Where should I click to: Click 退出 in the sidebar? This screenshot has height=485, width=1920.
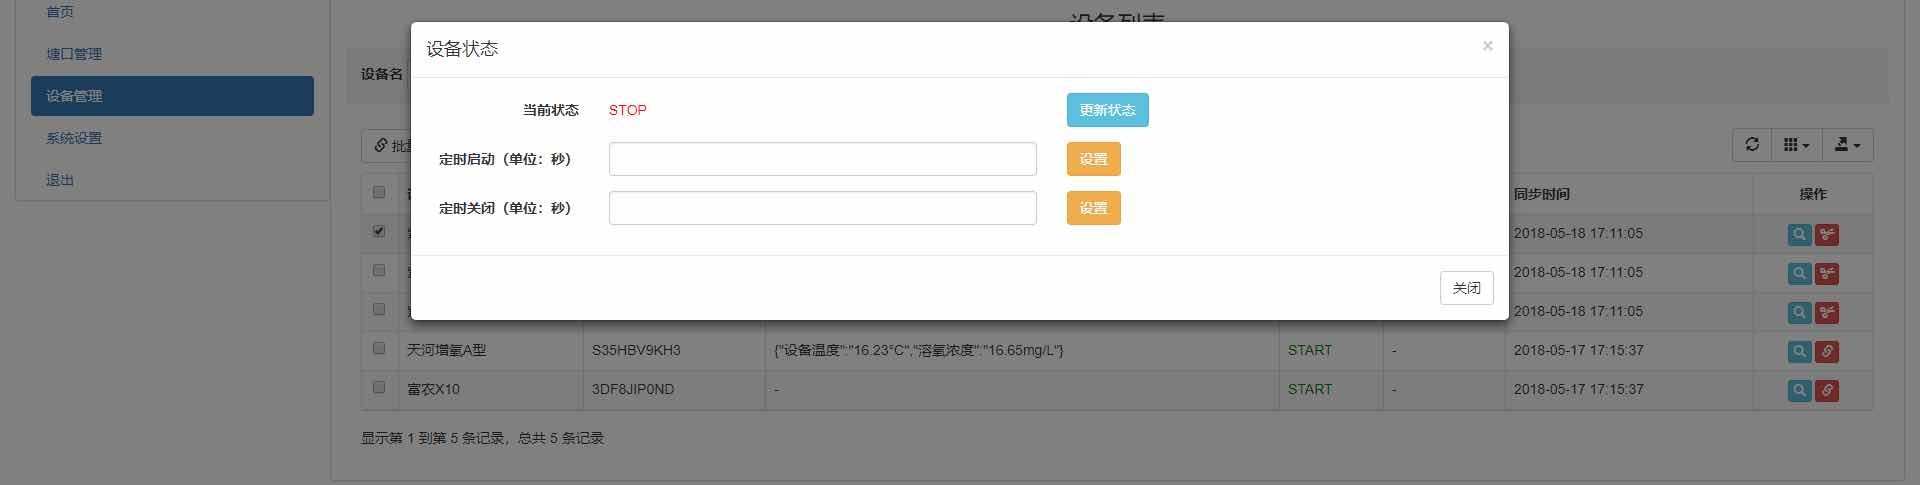click(x=60, y=180)
